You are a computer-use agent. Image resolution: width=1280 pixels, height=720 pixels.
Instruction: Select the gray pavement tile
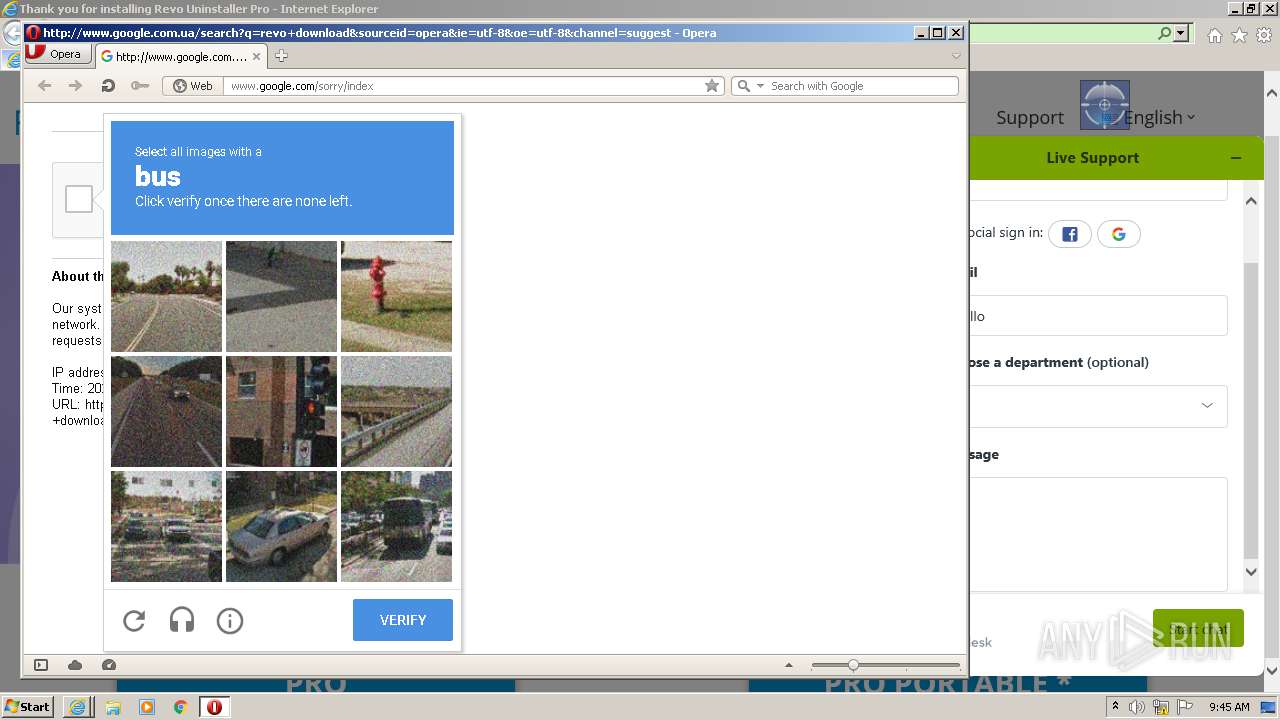[x=281, y=296]
